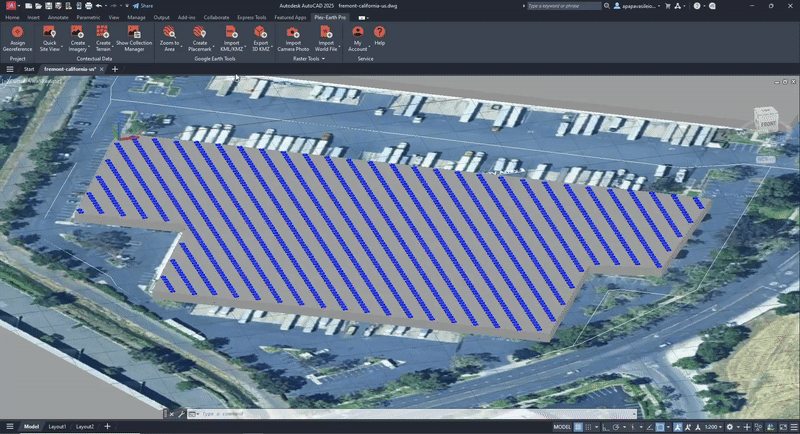Click the Save icon in quick access

click(x=48, y=6)
